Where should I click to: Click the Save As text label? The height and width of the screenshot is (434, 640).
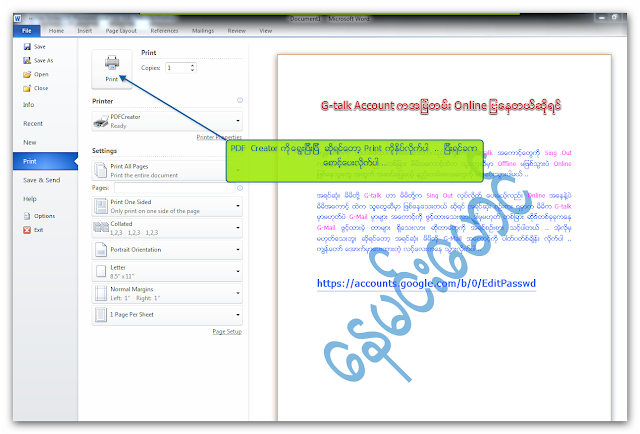44,60
